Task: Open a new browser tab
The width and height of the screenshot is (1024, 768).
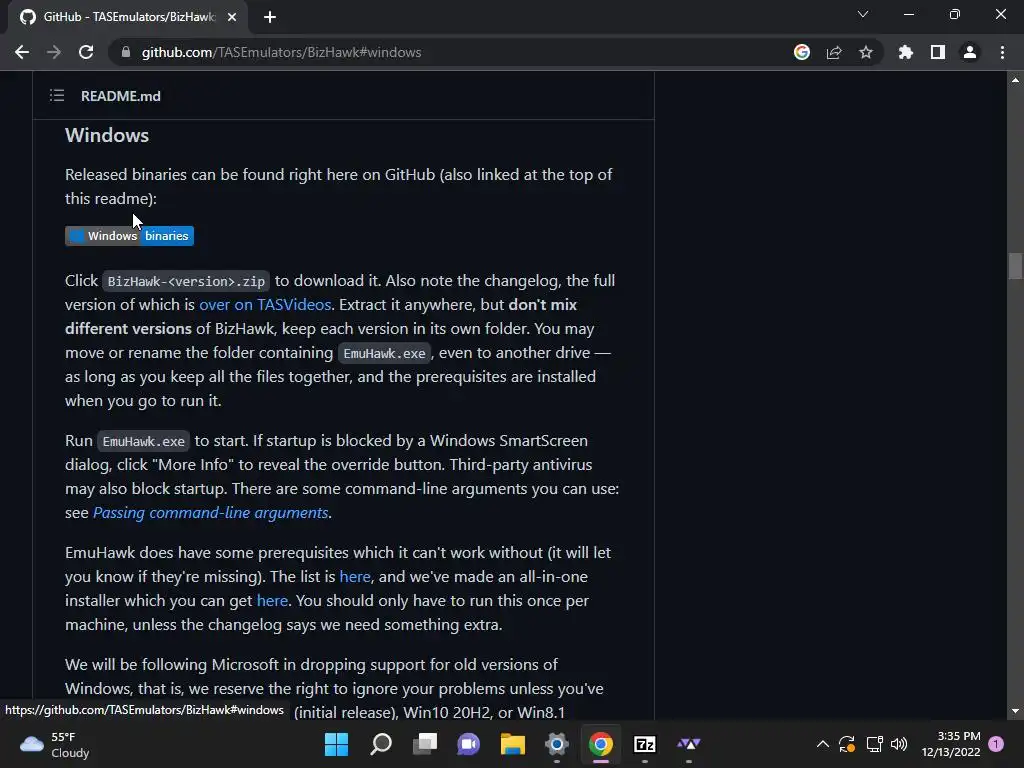Action: (x=270, y=17)
